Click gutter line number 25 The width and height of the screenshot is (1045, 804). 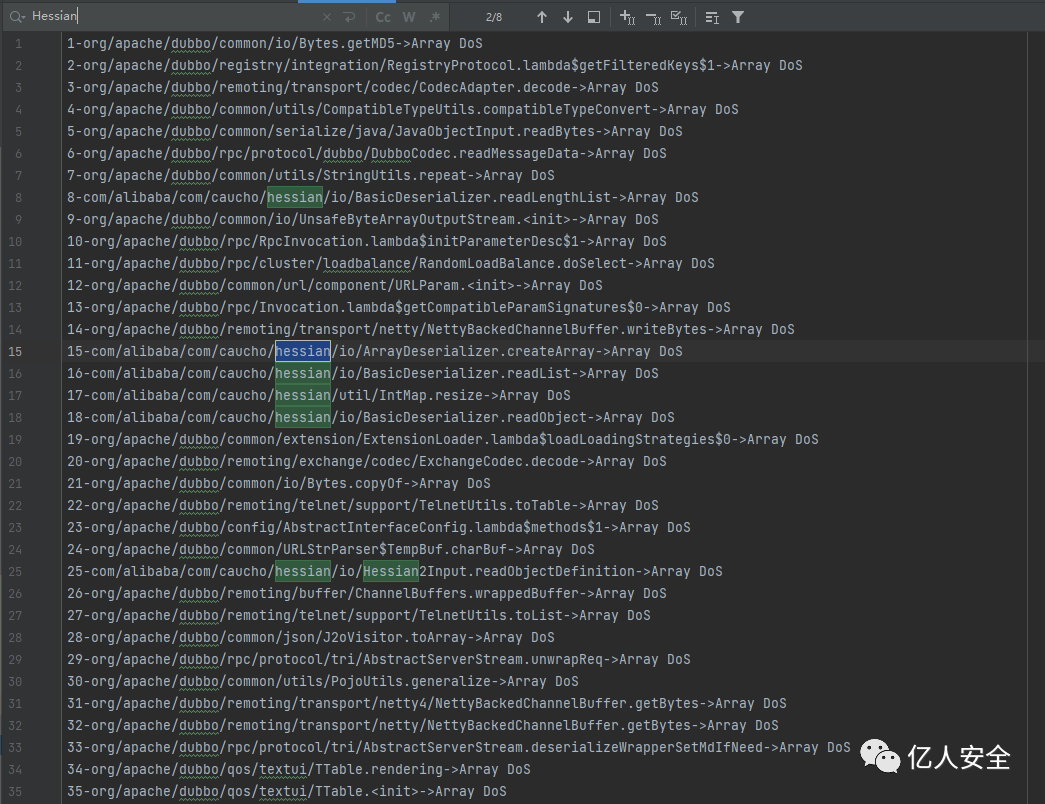[x=15, y=571]
